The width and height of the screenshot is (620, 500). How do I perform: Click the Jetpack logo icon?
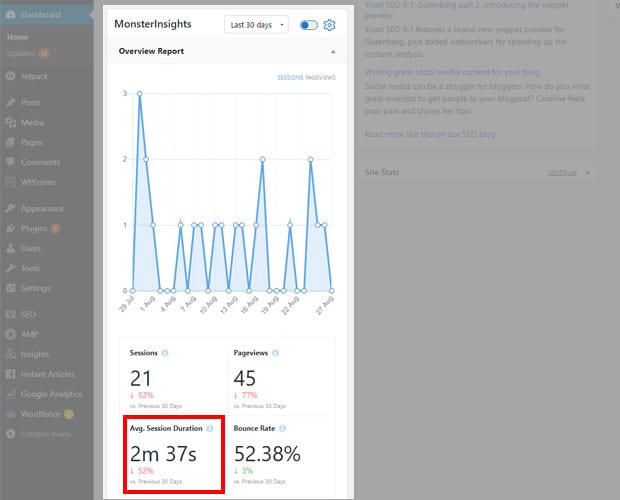click(x=11, y=76)
